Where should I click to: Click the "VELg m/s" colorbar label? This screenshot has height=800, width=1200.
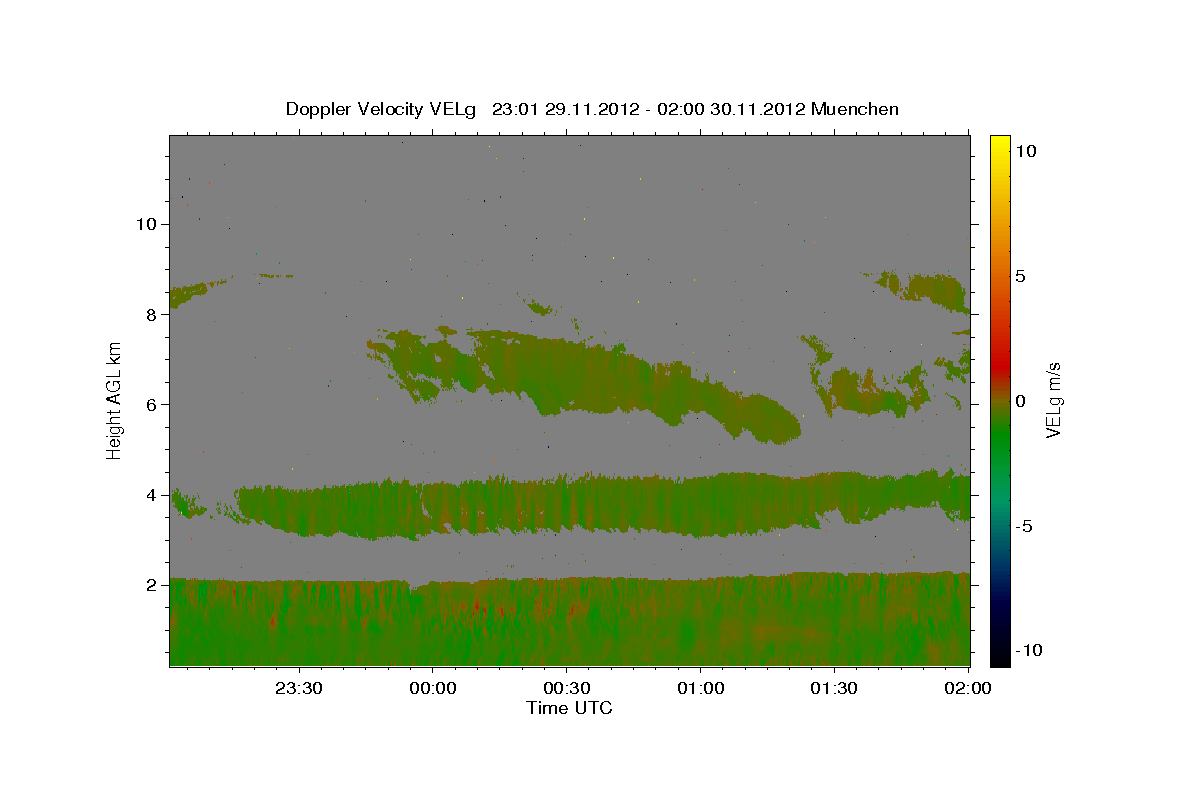(1053, 400)
